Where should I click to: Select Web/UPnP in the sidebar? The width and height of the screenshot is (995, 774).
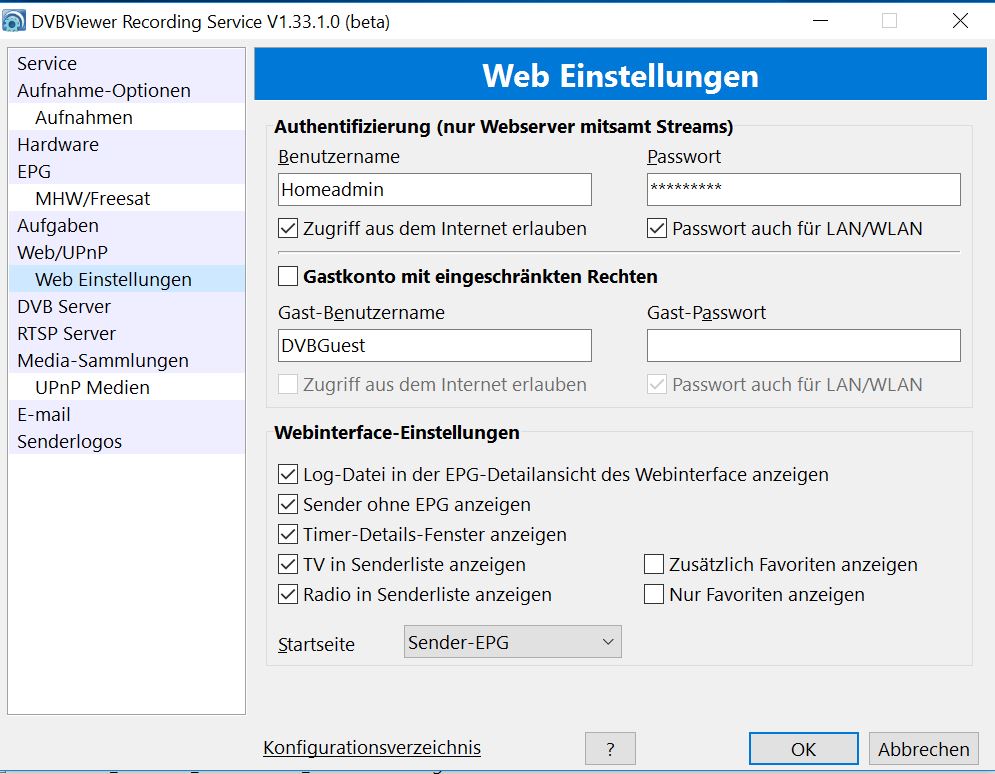(x=127, y=253)
